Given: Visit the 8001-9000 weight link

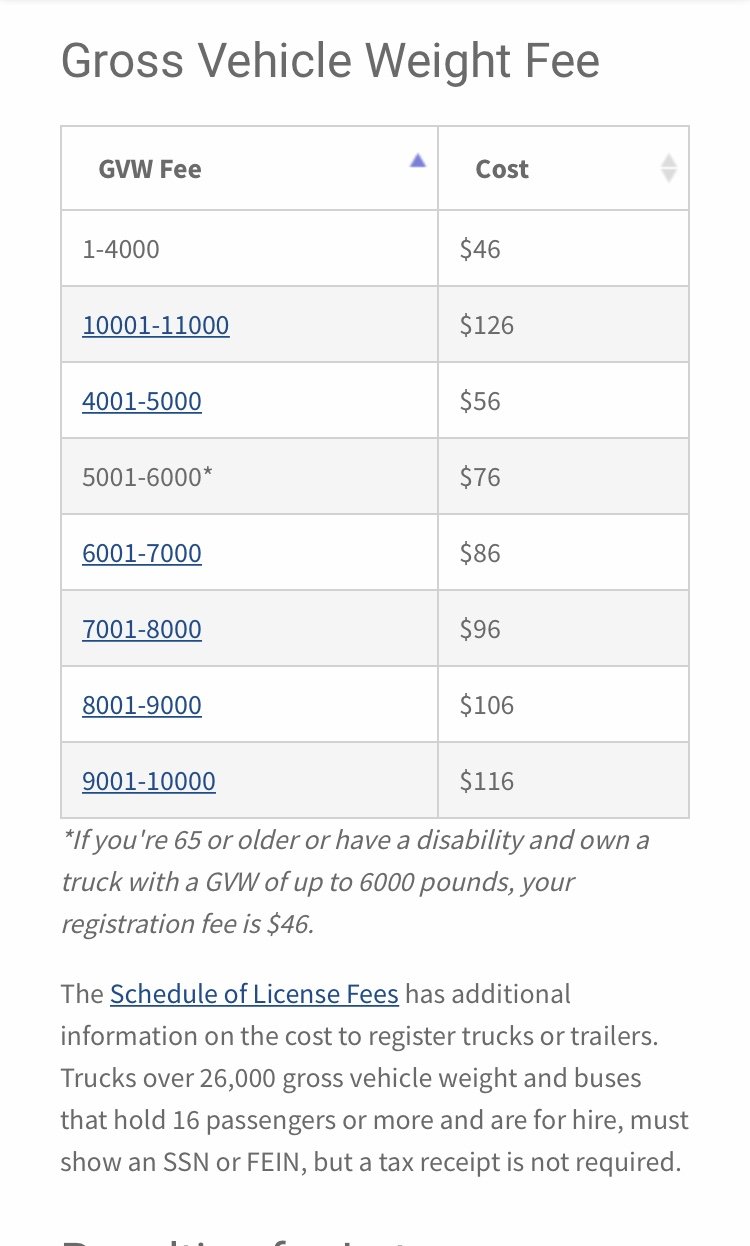Looking at the screenshot, I should [x=142, y=705].
